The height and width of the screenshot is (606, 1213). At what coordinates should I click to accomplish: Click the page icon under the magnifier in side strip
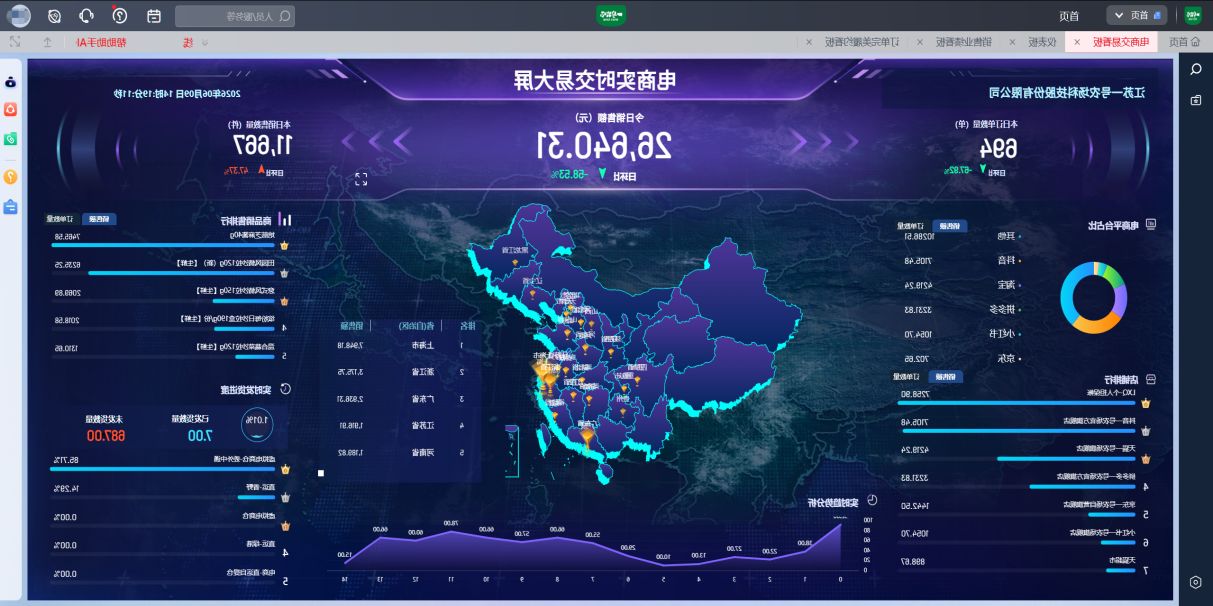(1196, 100)
